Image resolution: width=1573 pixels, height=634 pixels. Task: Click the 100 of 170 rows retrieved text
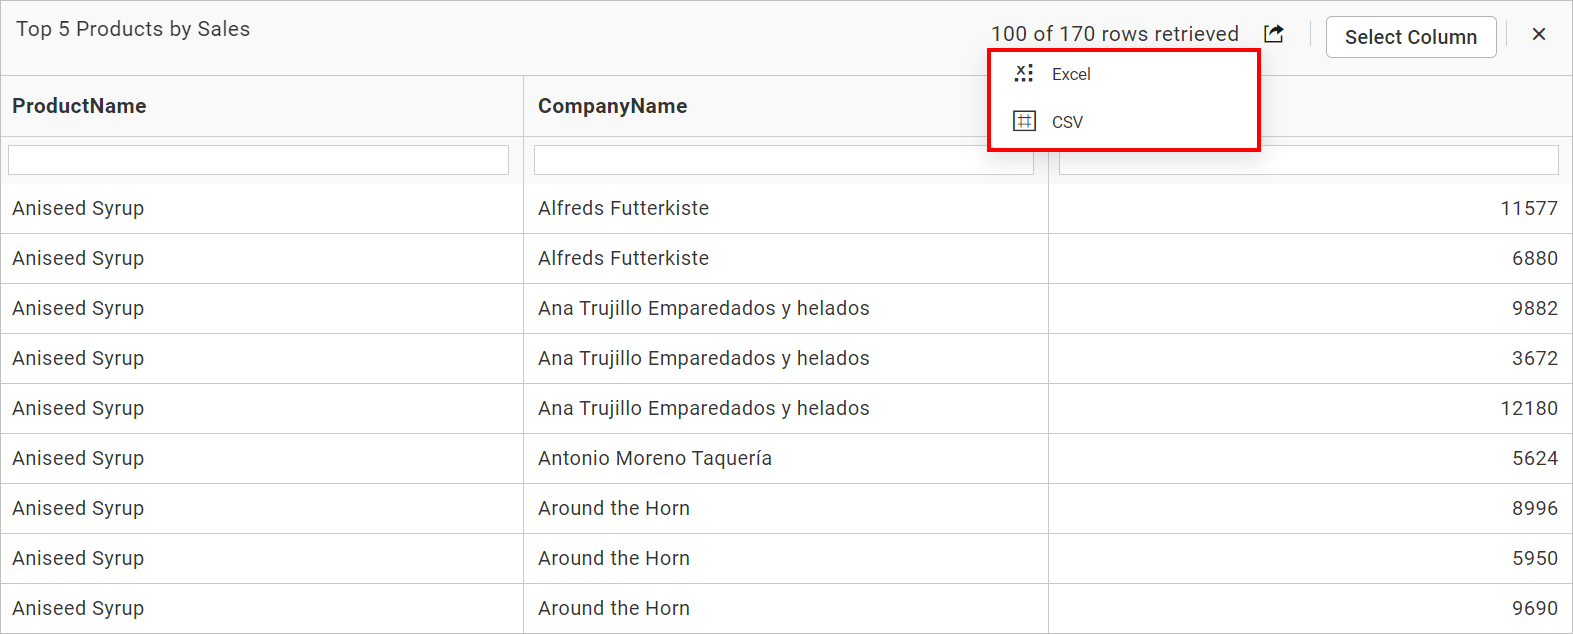1114,33
